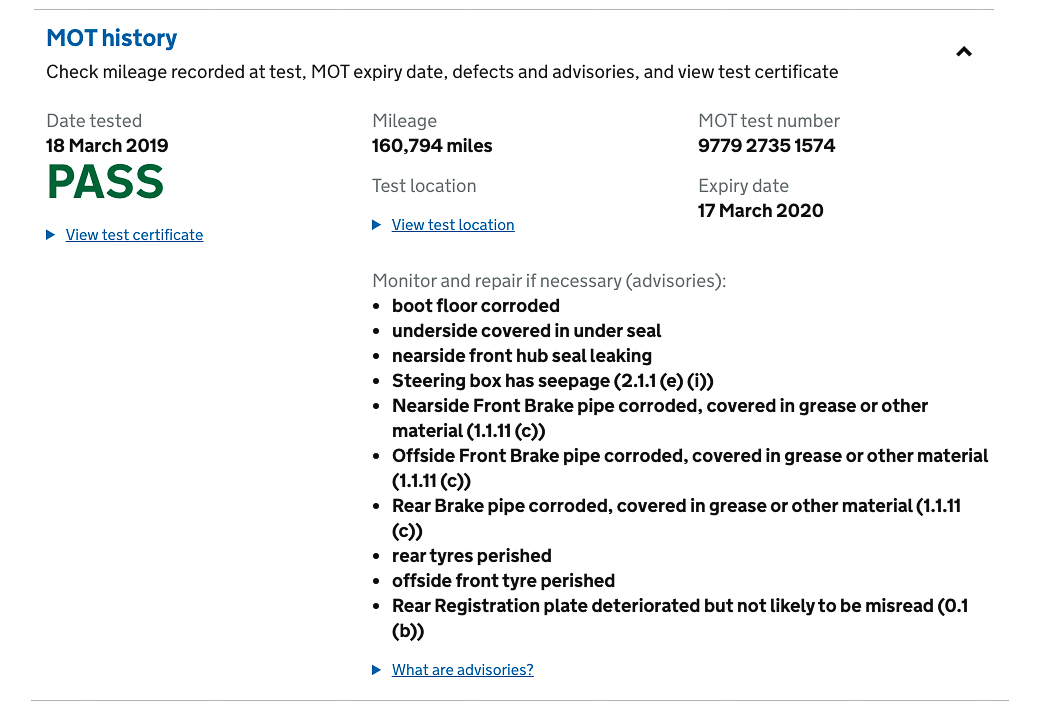
Task: Open the View test certificate link
Action: [x=134, y=235]
